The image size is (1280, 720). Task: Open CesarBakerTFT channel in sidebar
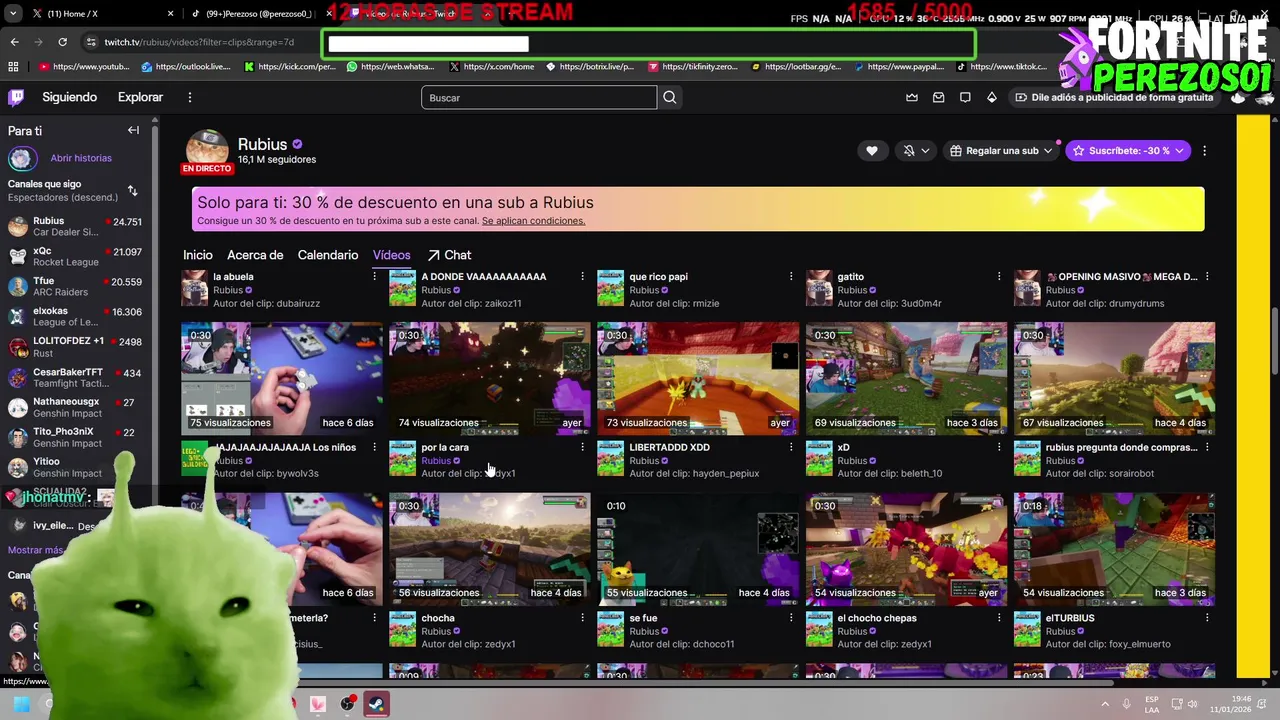[x=75, y=377]
